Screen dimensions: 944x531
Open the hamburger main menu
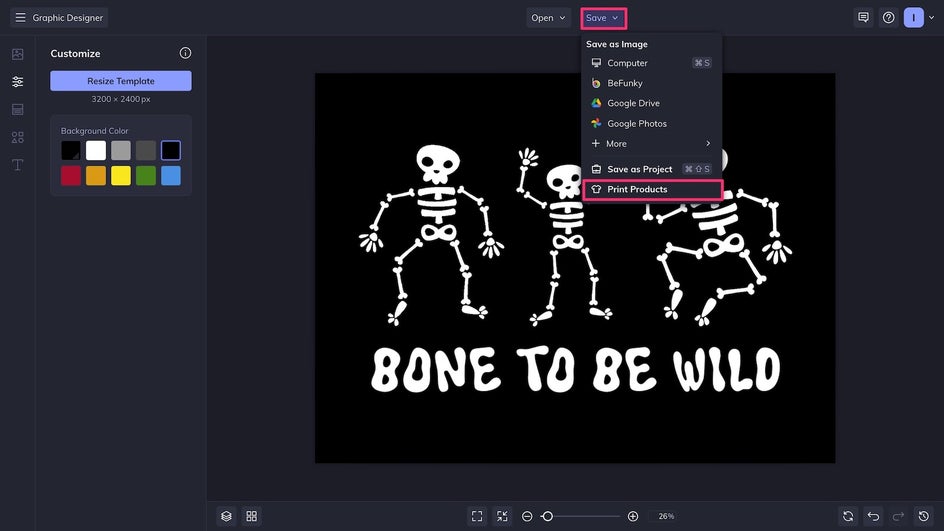(x=20, y=17)
